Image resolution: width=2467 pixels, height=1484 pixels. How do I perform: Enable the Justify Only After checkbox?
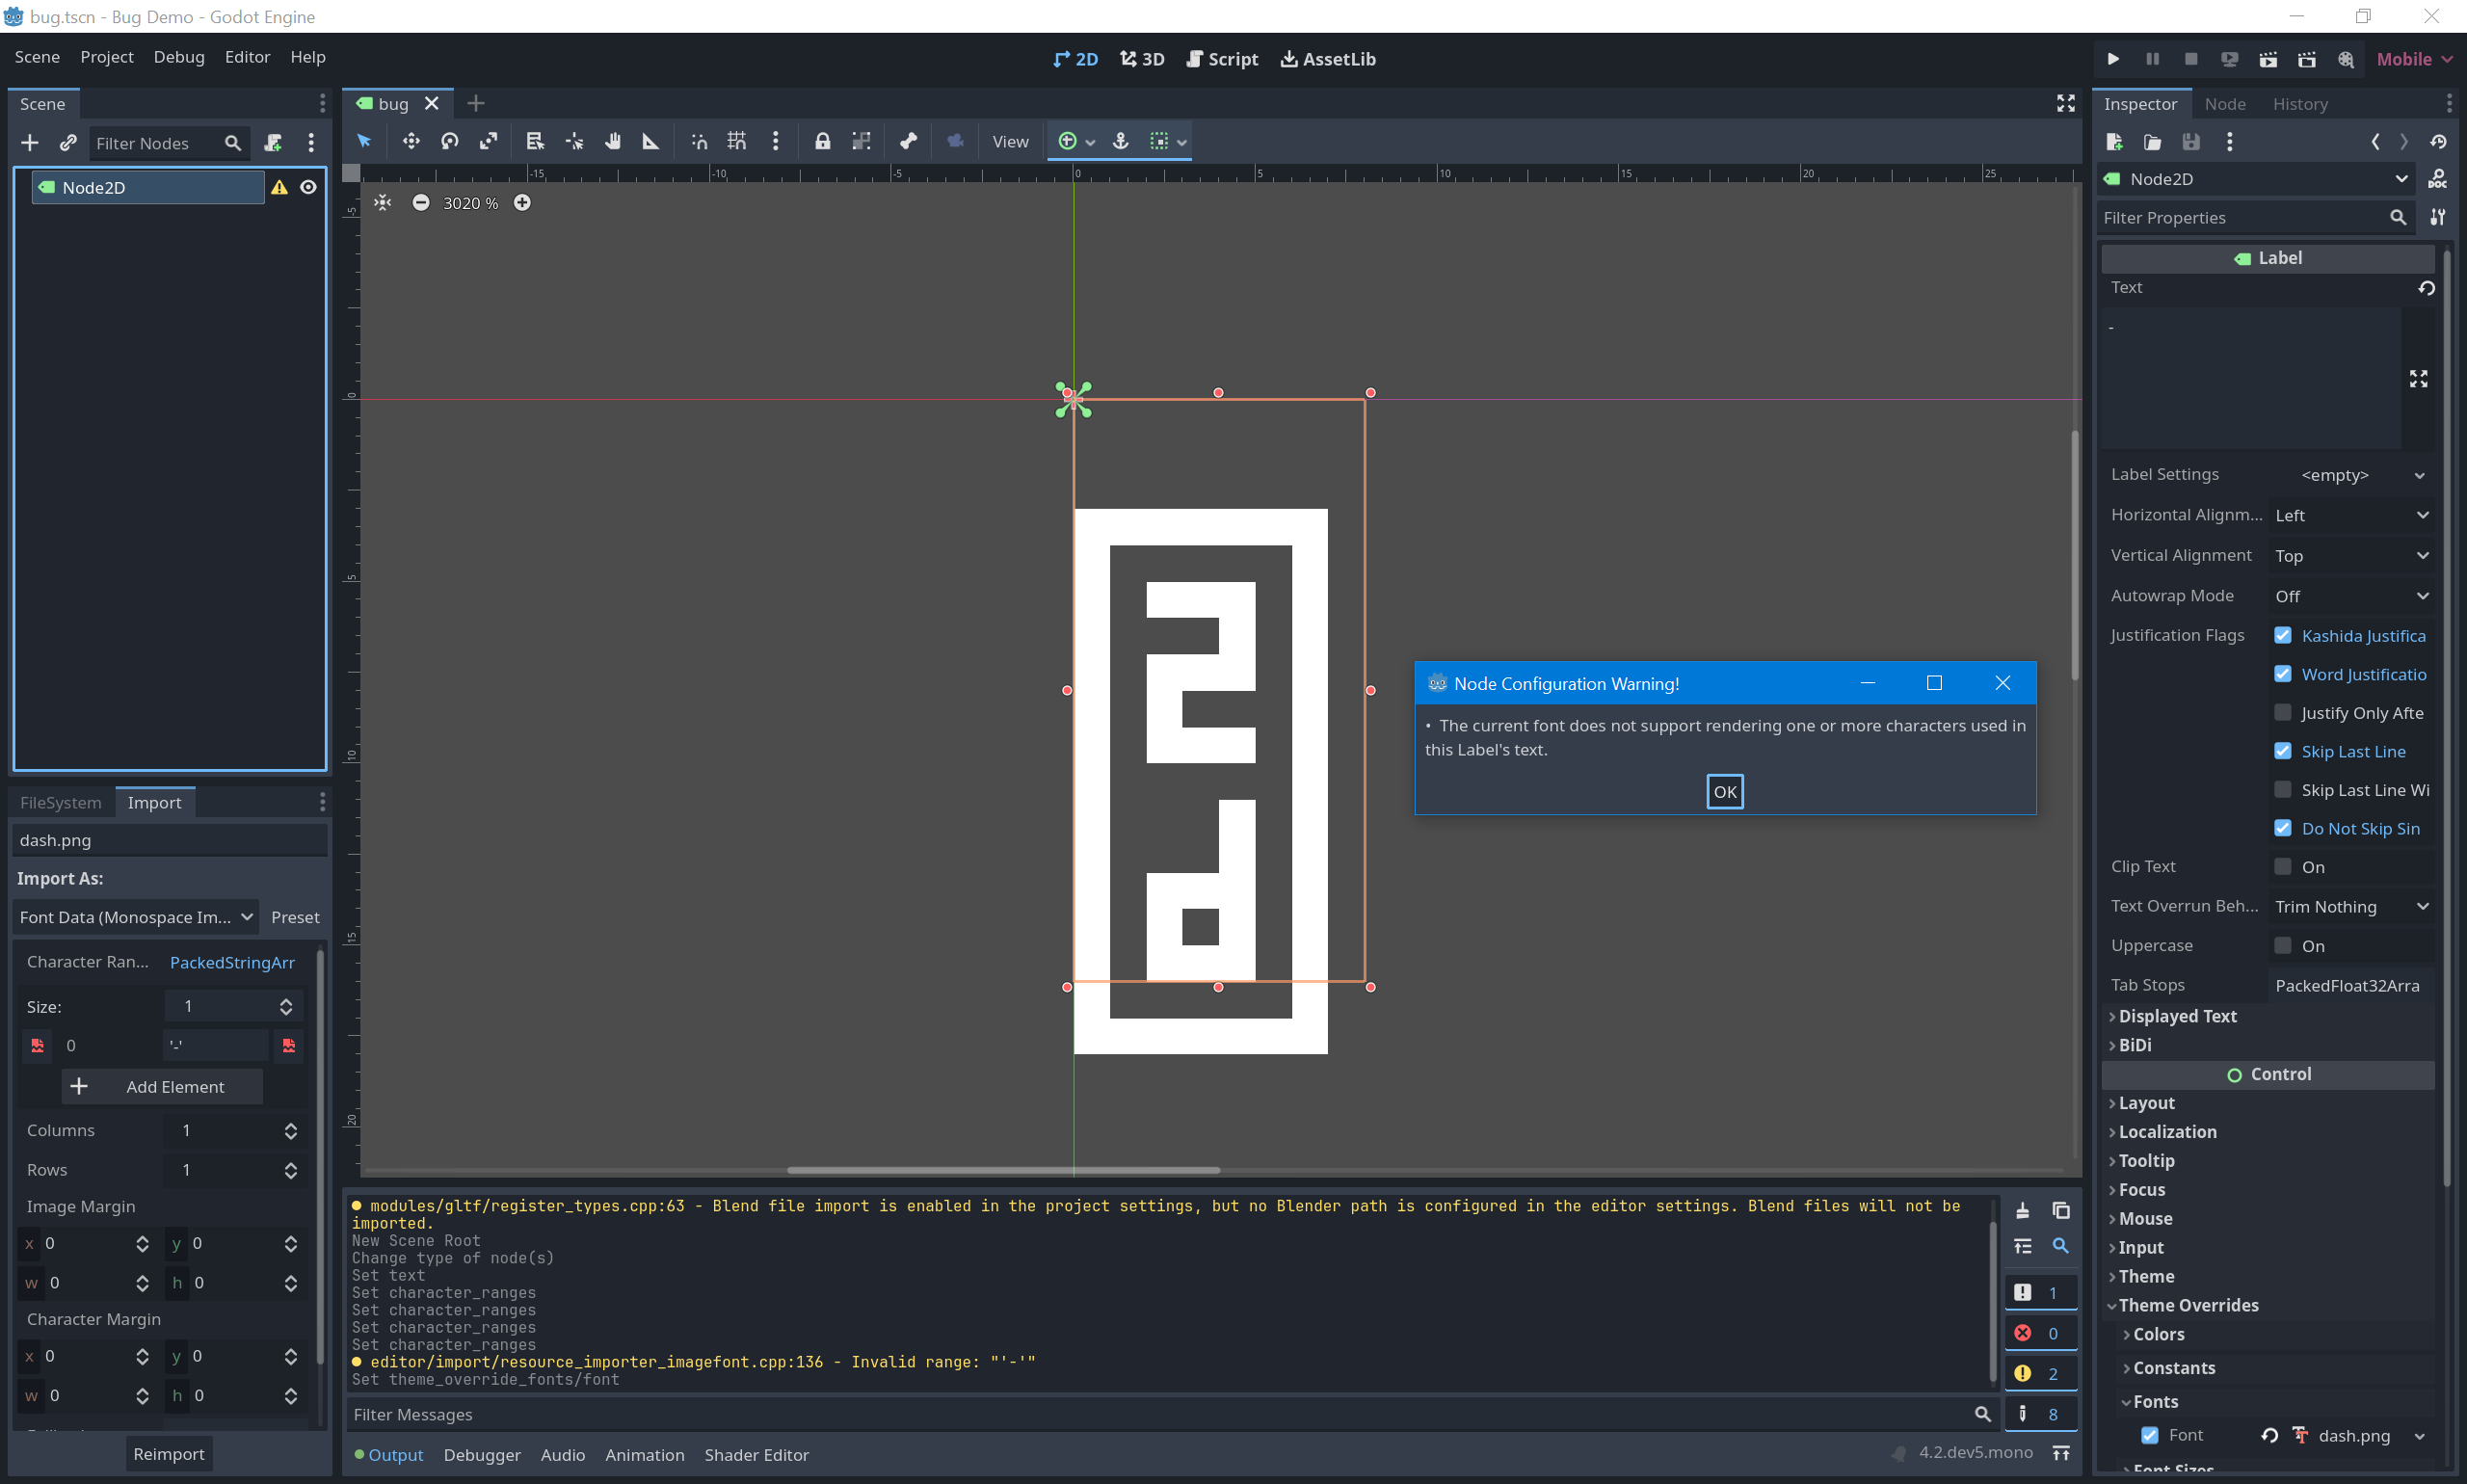[2283, 712]
